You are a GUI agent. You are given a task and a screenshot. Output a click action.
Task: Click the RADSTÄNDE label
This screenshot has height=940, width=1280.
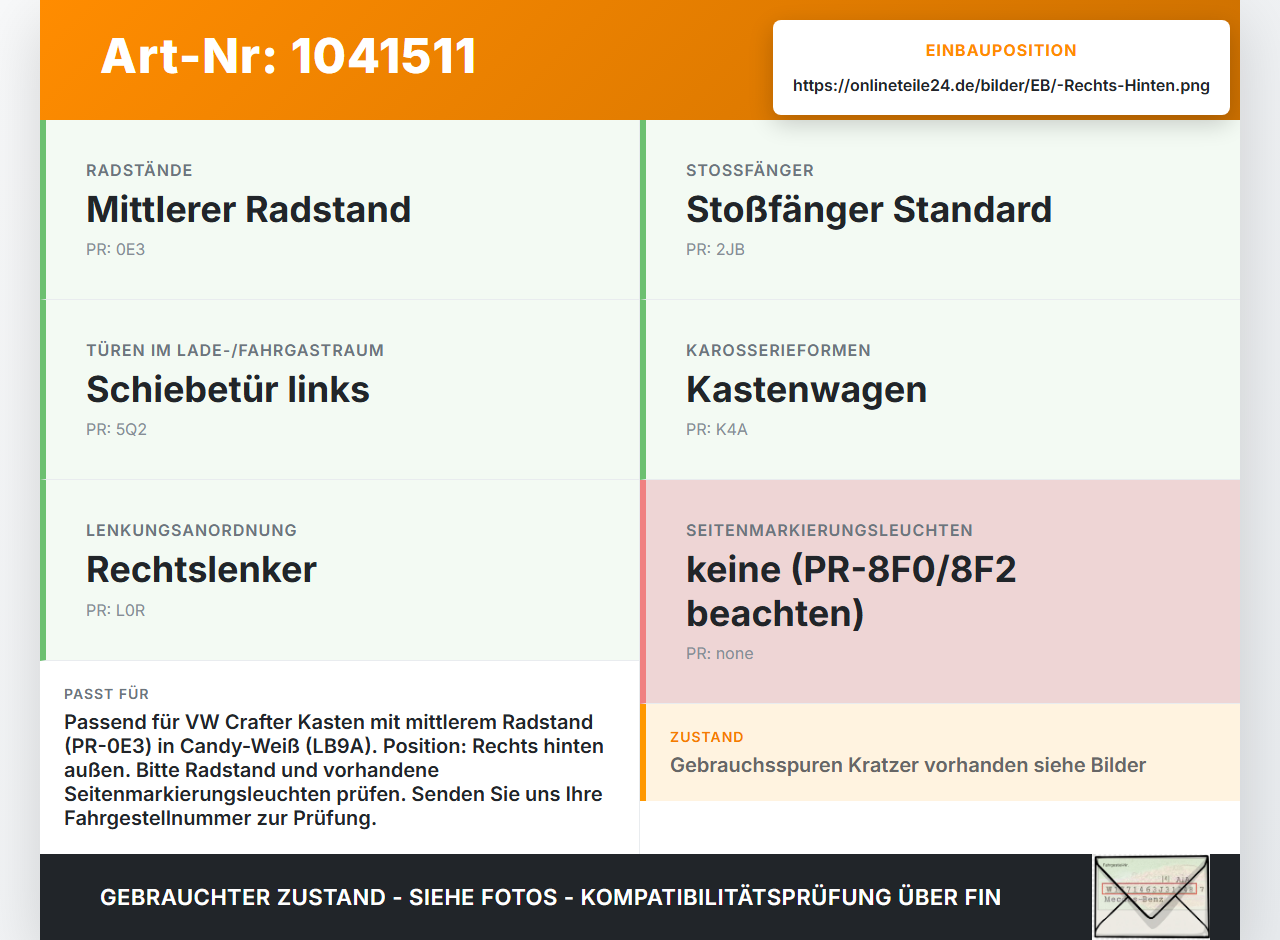coord(139,170)
